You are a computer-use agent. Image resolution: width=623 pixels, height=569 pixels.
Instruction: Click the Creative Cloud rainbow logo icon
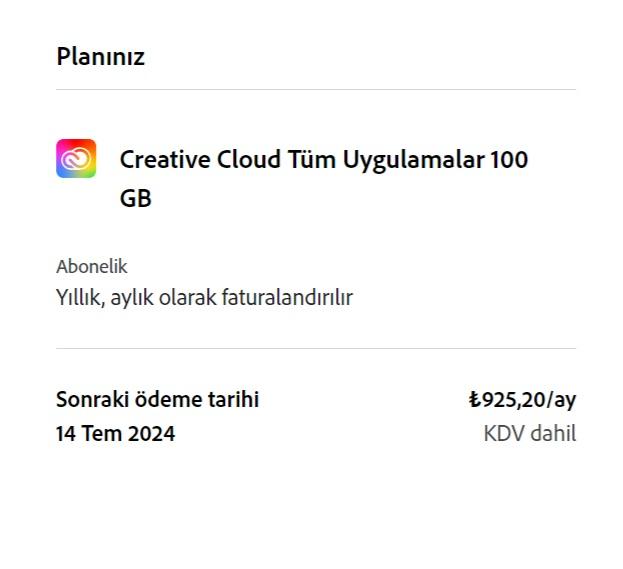click(x=76, y=159)
